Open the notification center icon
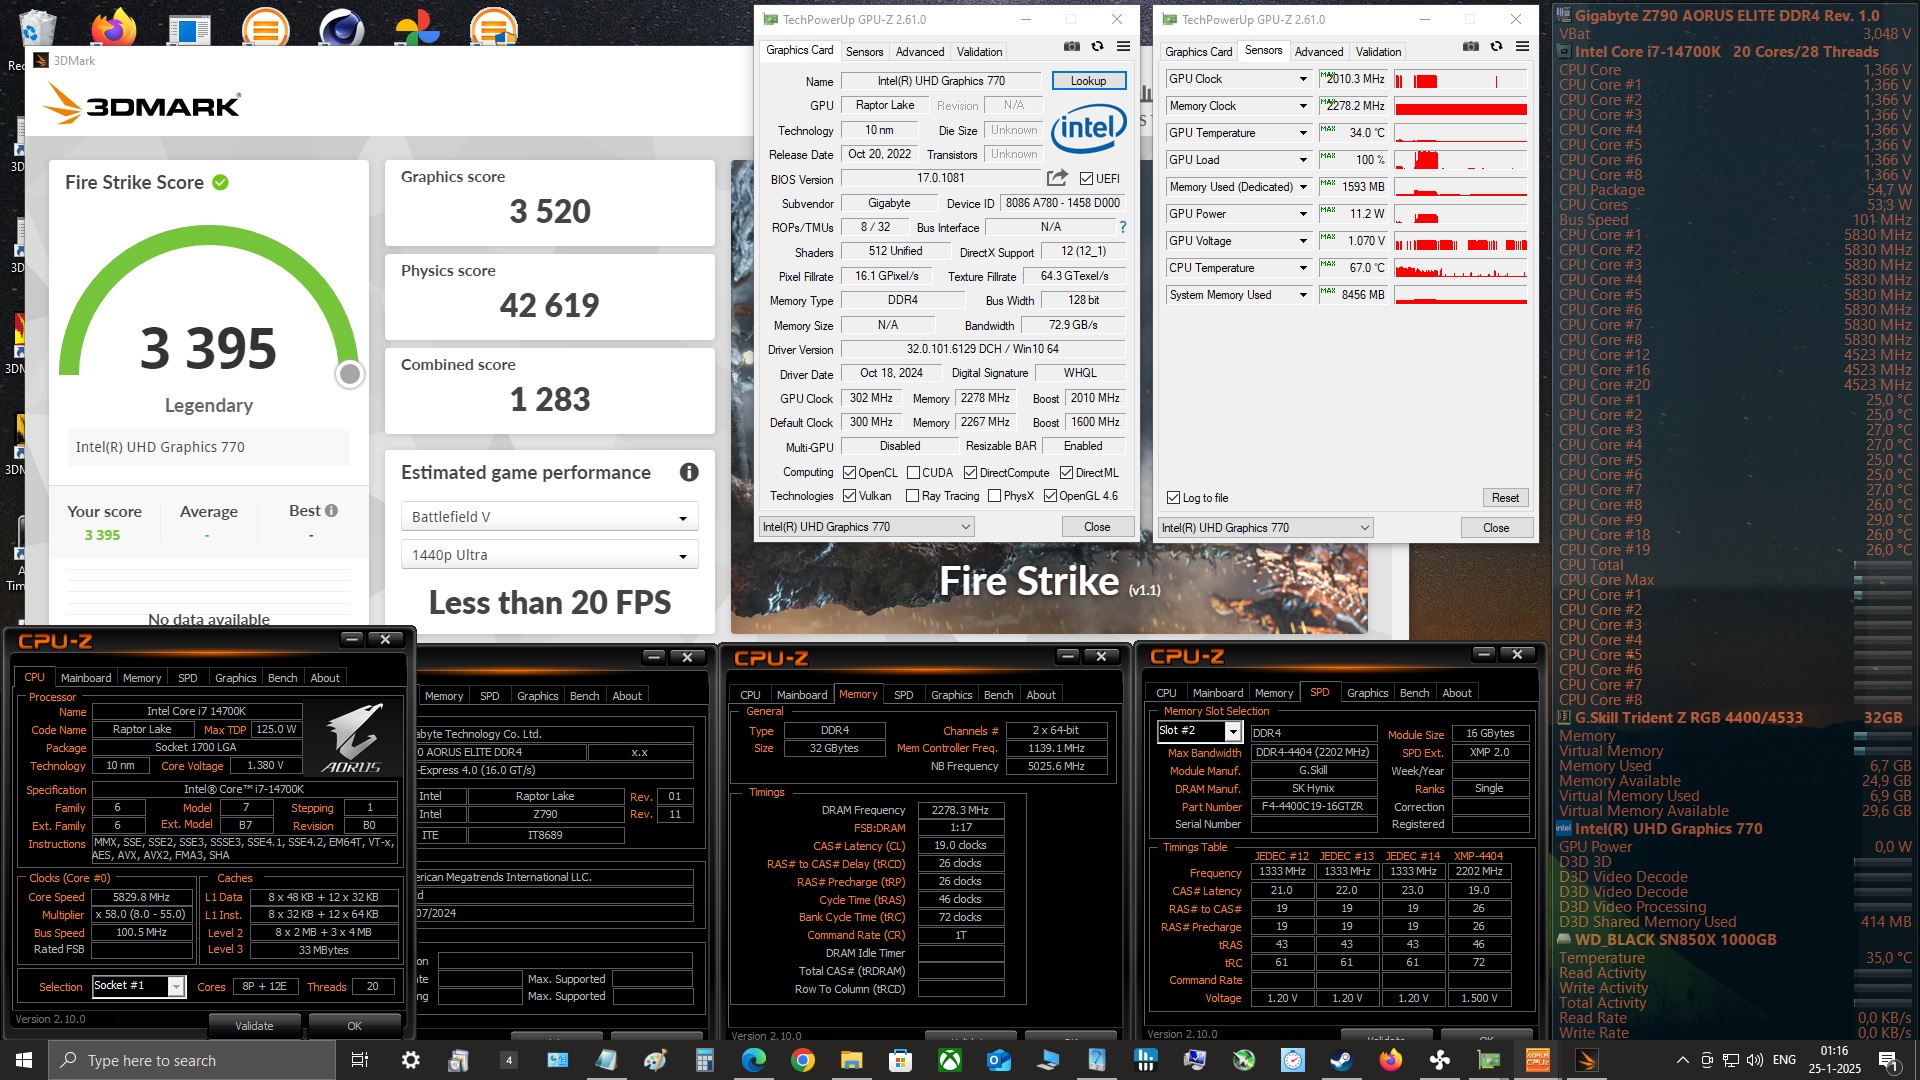Image resolution: width=1920 pixels, height=1080 pixels. pyautogui.click(x=1888, y=1060)
